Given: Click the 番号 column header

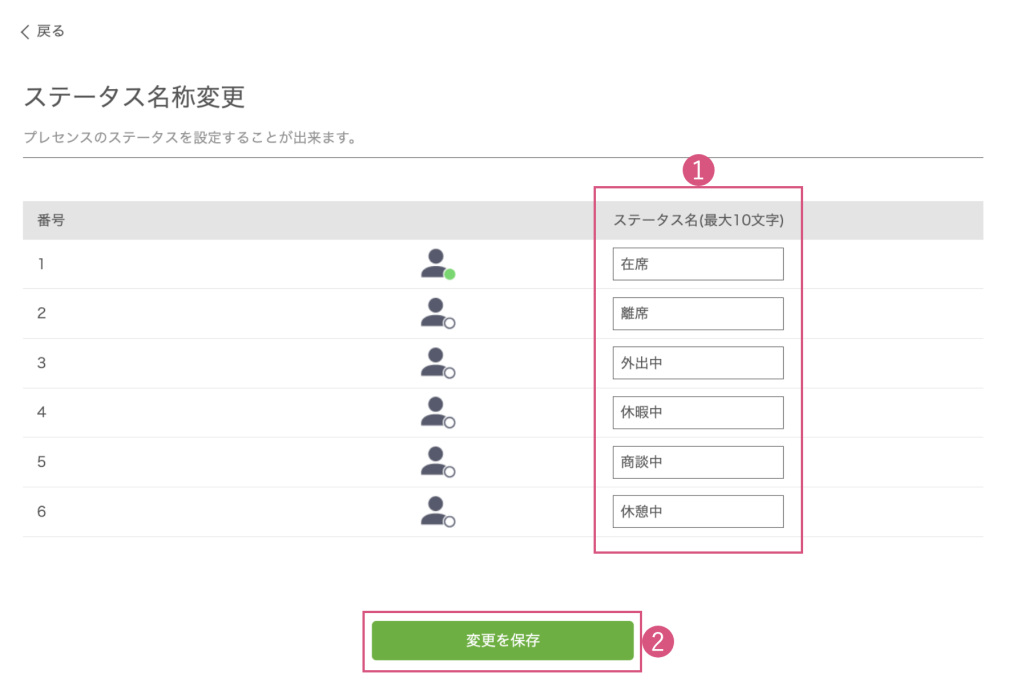Looking at the screenshot, I should 51,221.
